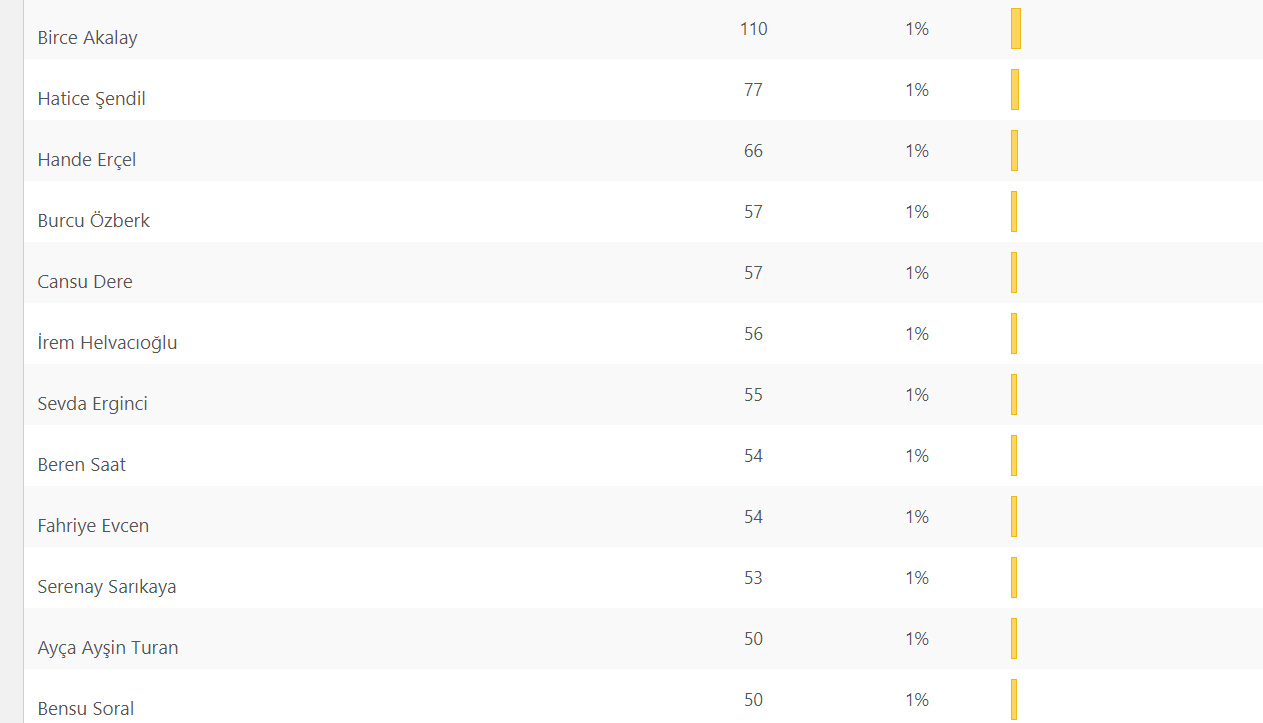The image size is (1263, 723).
Task: Click the name Birce Akalay
Action: [87, 38]
